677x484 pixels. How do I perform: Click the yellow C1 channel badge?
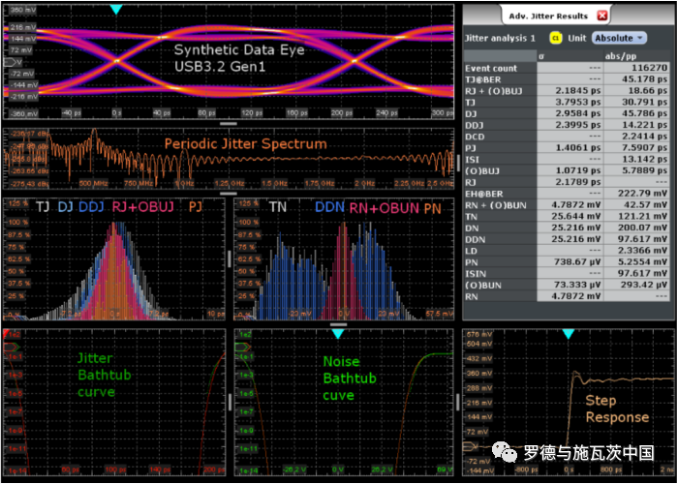point(554,37)
